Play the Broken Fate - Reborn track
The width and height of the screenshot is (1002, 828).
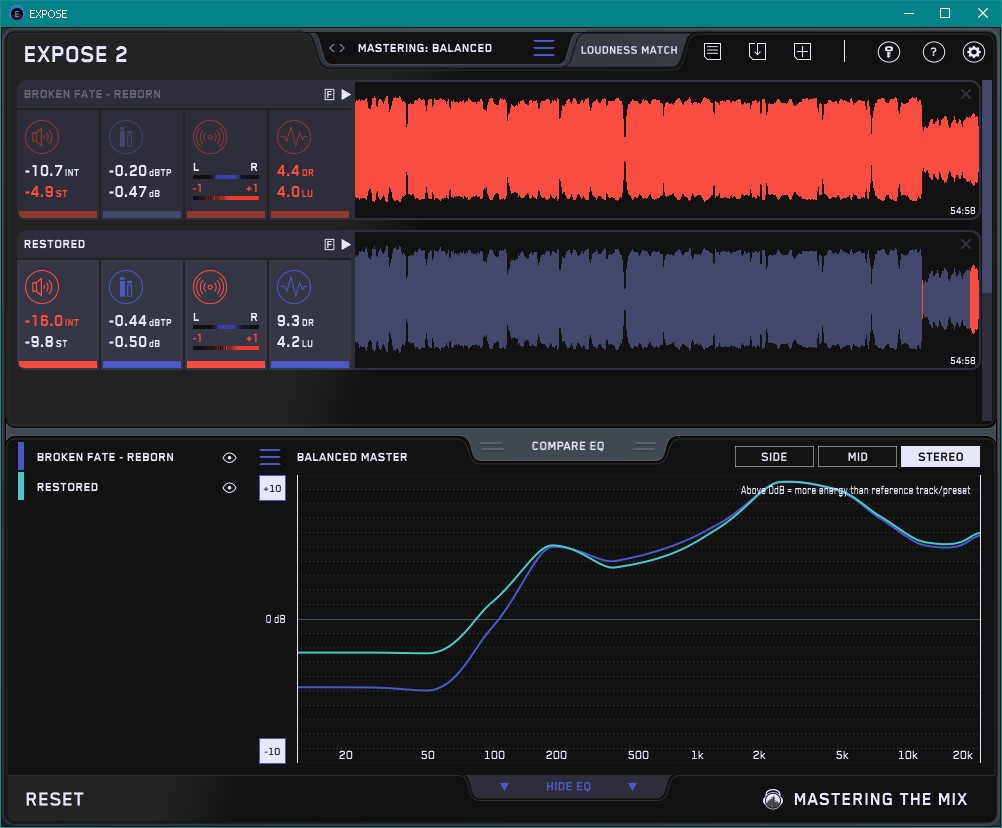(346, 94)
